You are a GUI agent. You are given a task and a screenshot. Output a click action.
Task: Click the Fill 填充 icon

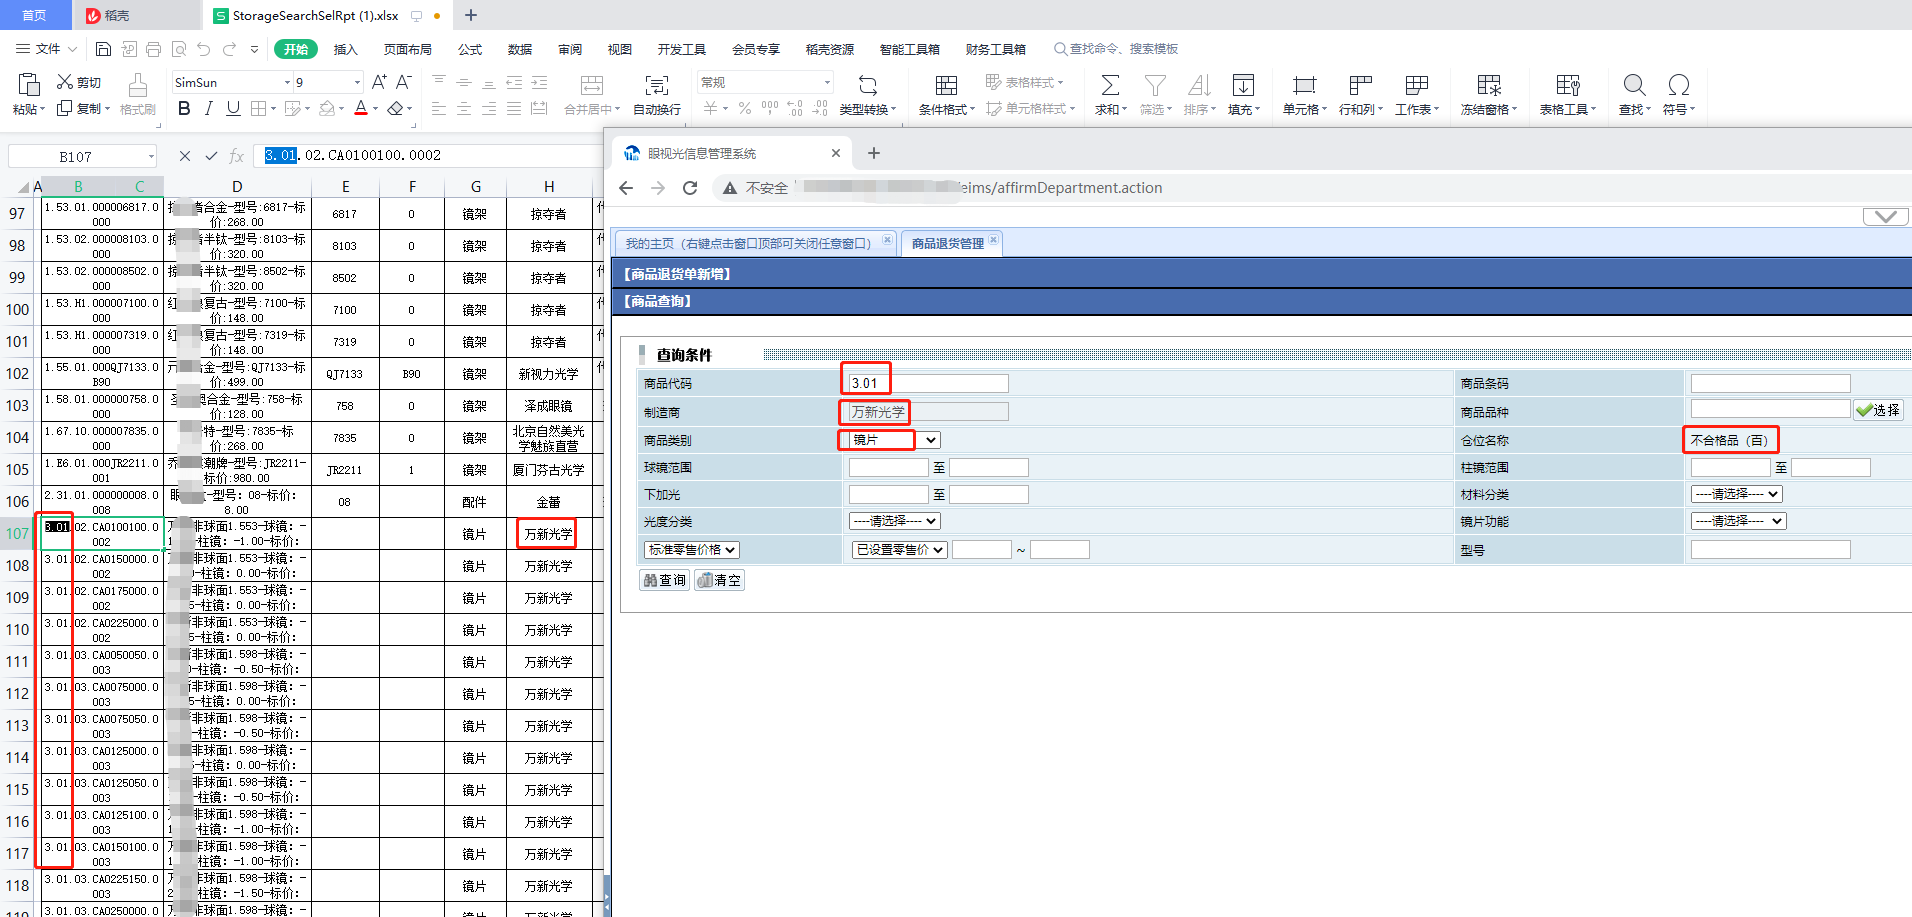pyautogui.click(x=1243, y=86)
